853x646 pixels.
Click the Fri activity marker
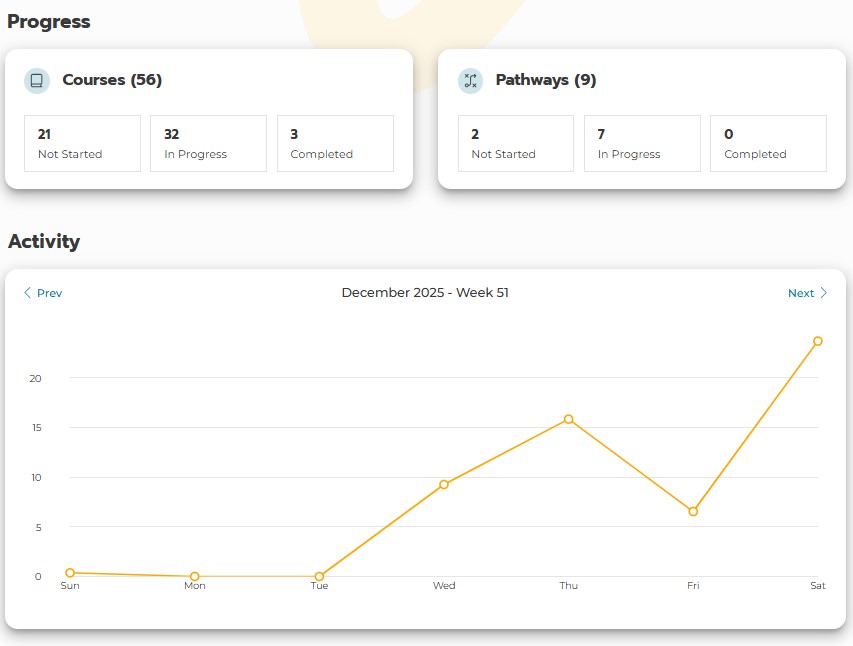[693, 511]
